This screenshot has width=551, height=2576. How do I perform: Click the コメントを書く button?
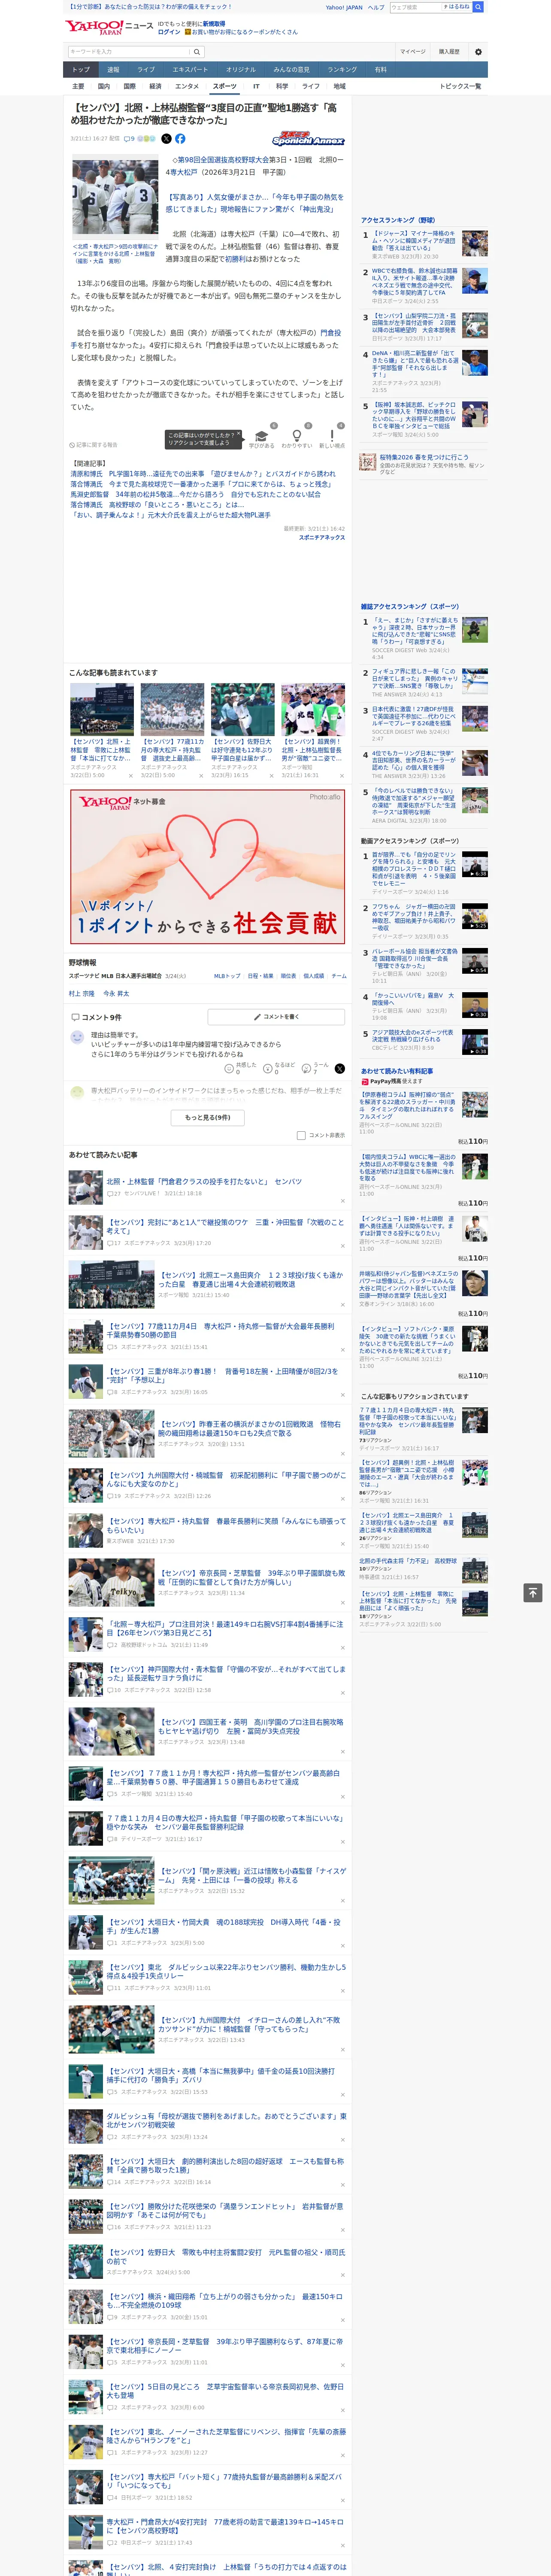[x=276, y=1017]
